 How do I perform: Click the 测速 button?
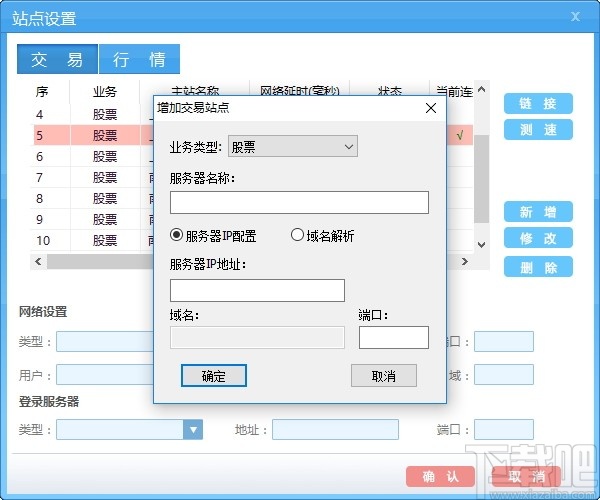click(x=538, y=130)
